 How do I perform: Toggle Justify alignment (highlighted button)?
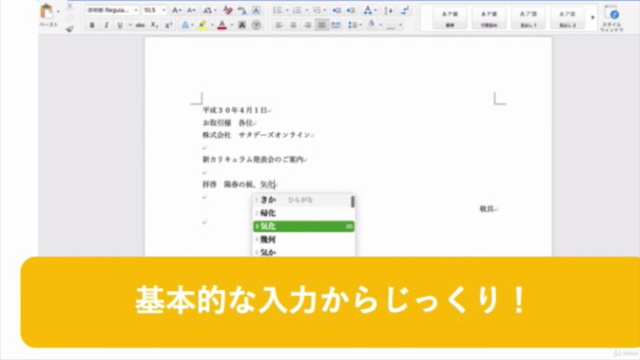click(322, 25)
